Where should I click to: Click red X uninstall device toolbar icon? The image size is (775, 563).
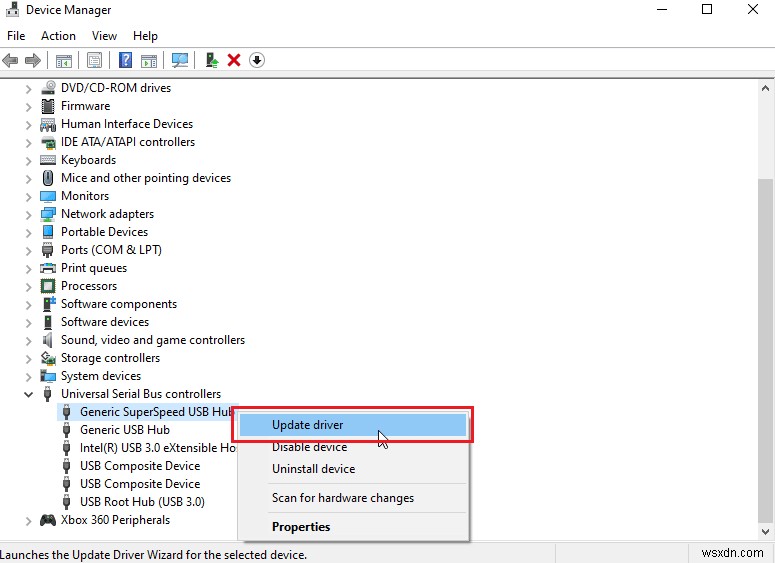(234, 60)
